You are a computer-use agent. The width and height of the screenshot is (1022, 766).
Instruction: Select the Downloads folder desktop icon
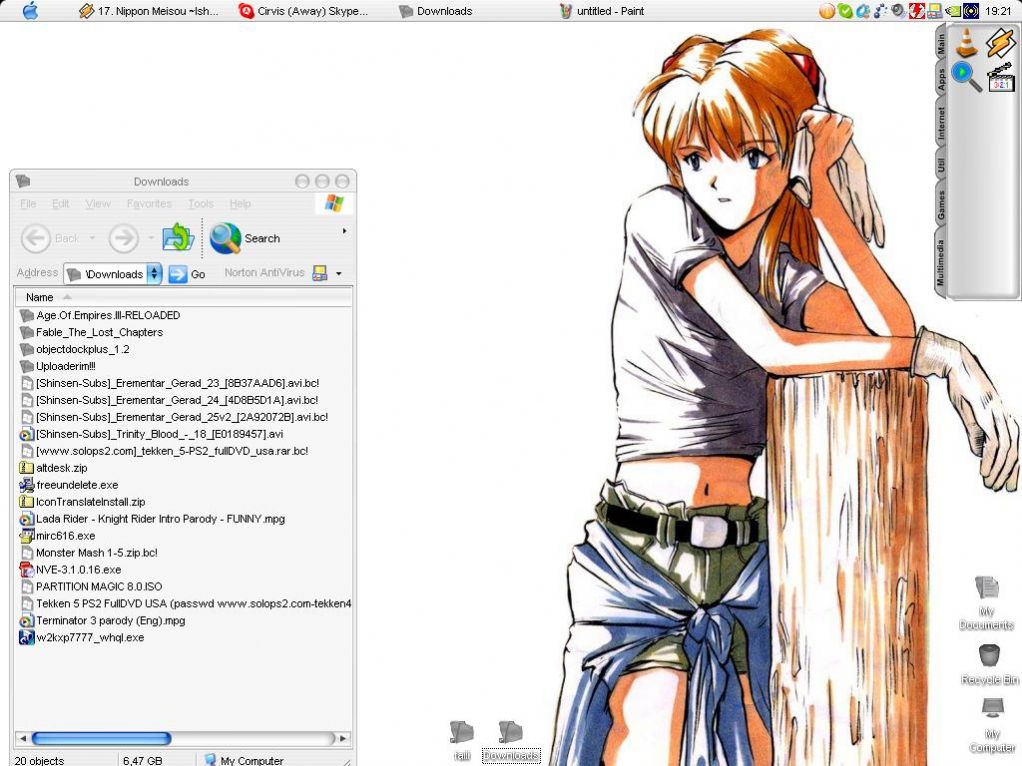511,741
